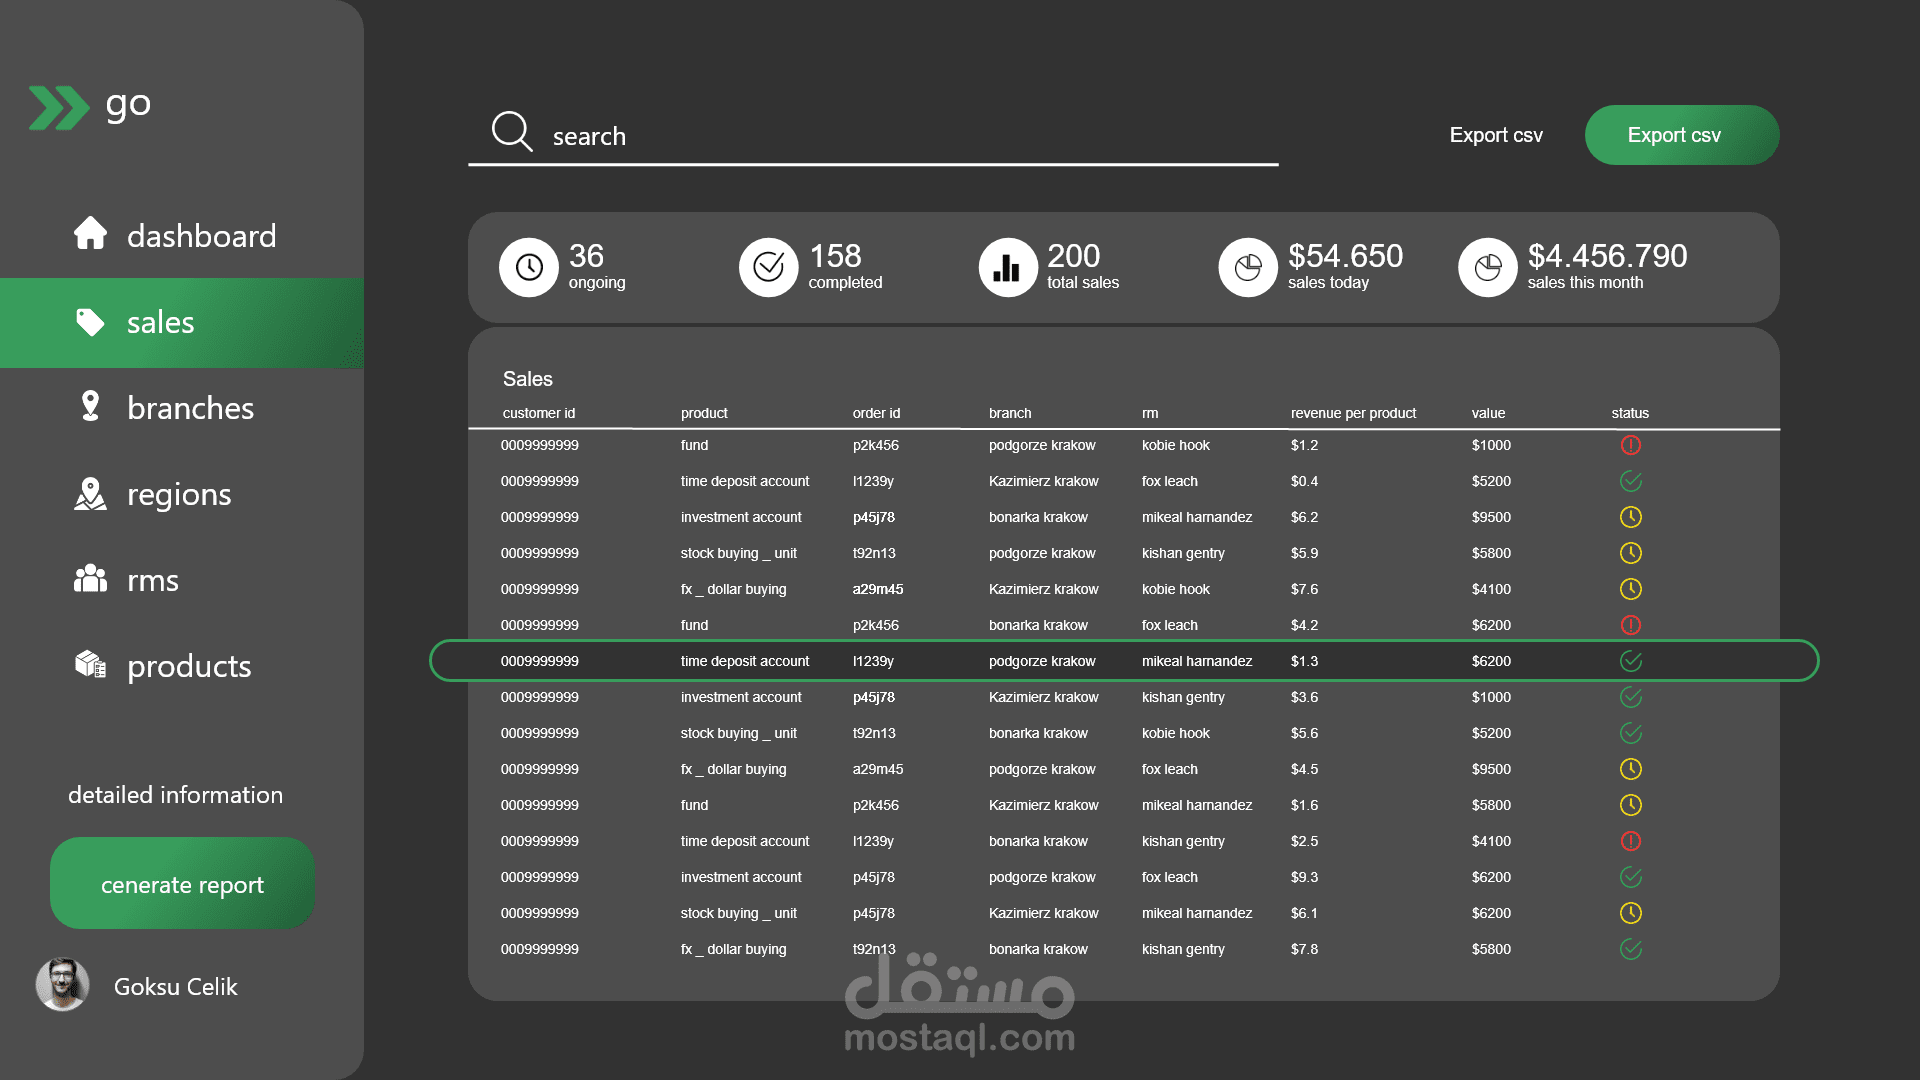The width and height of the screenshot is (1920, 1080).
Task: Click pending clock status for stock buying $5800 row
Action: click(x=1630, y=553)
